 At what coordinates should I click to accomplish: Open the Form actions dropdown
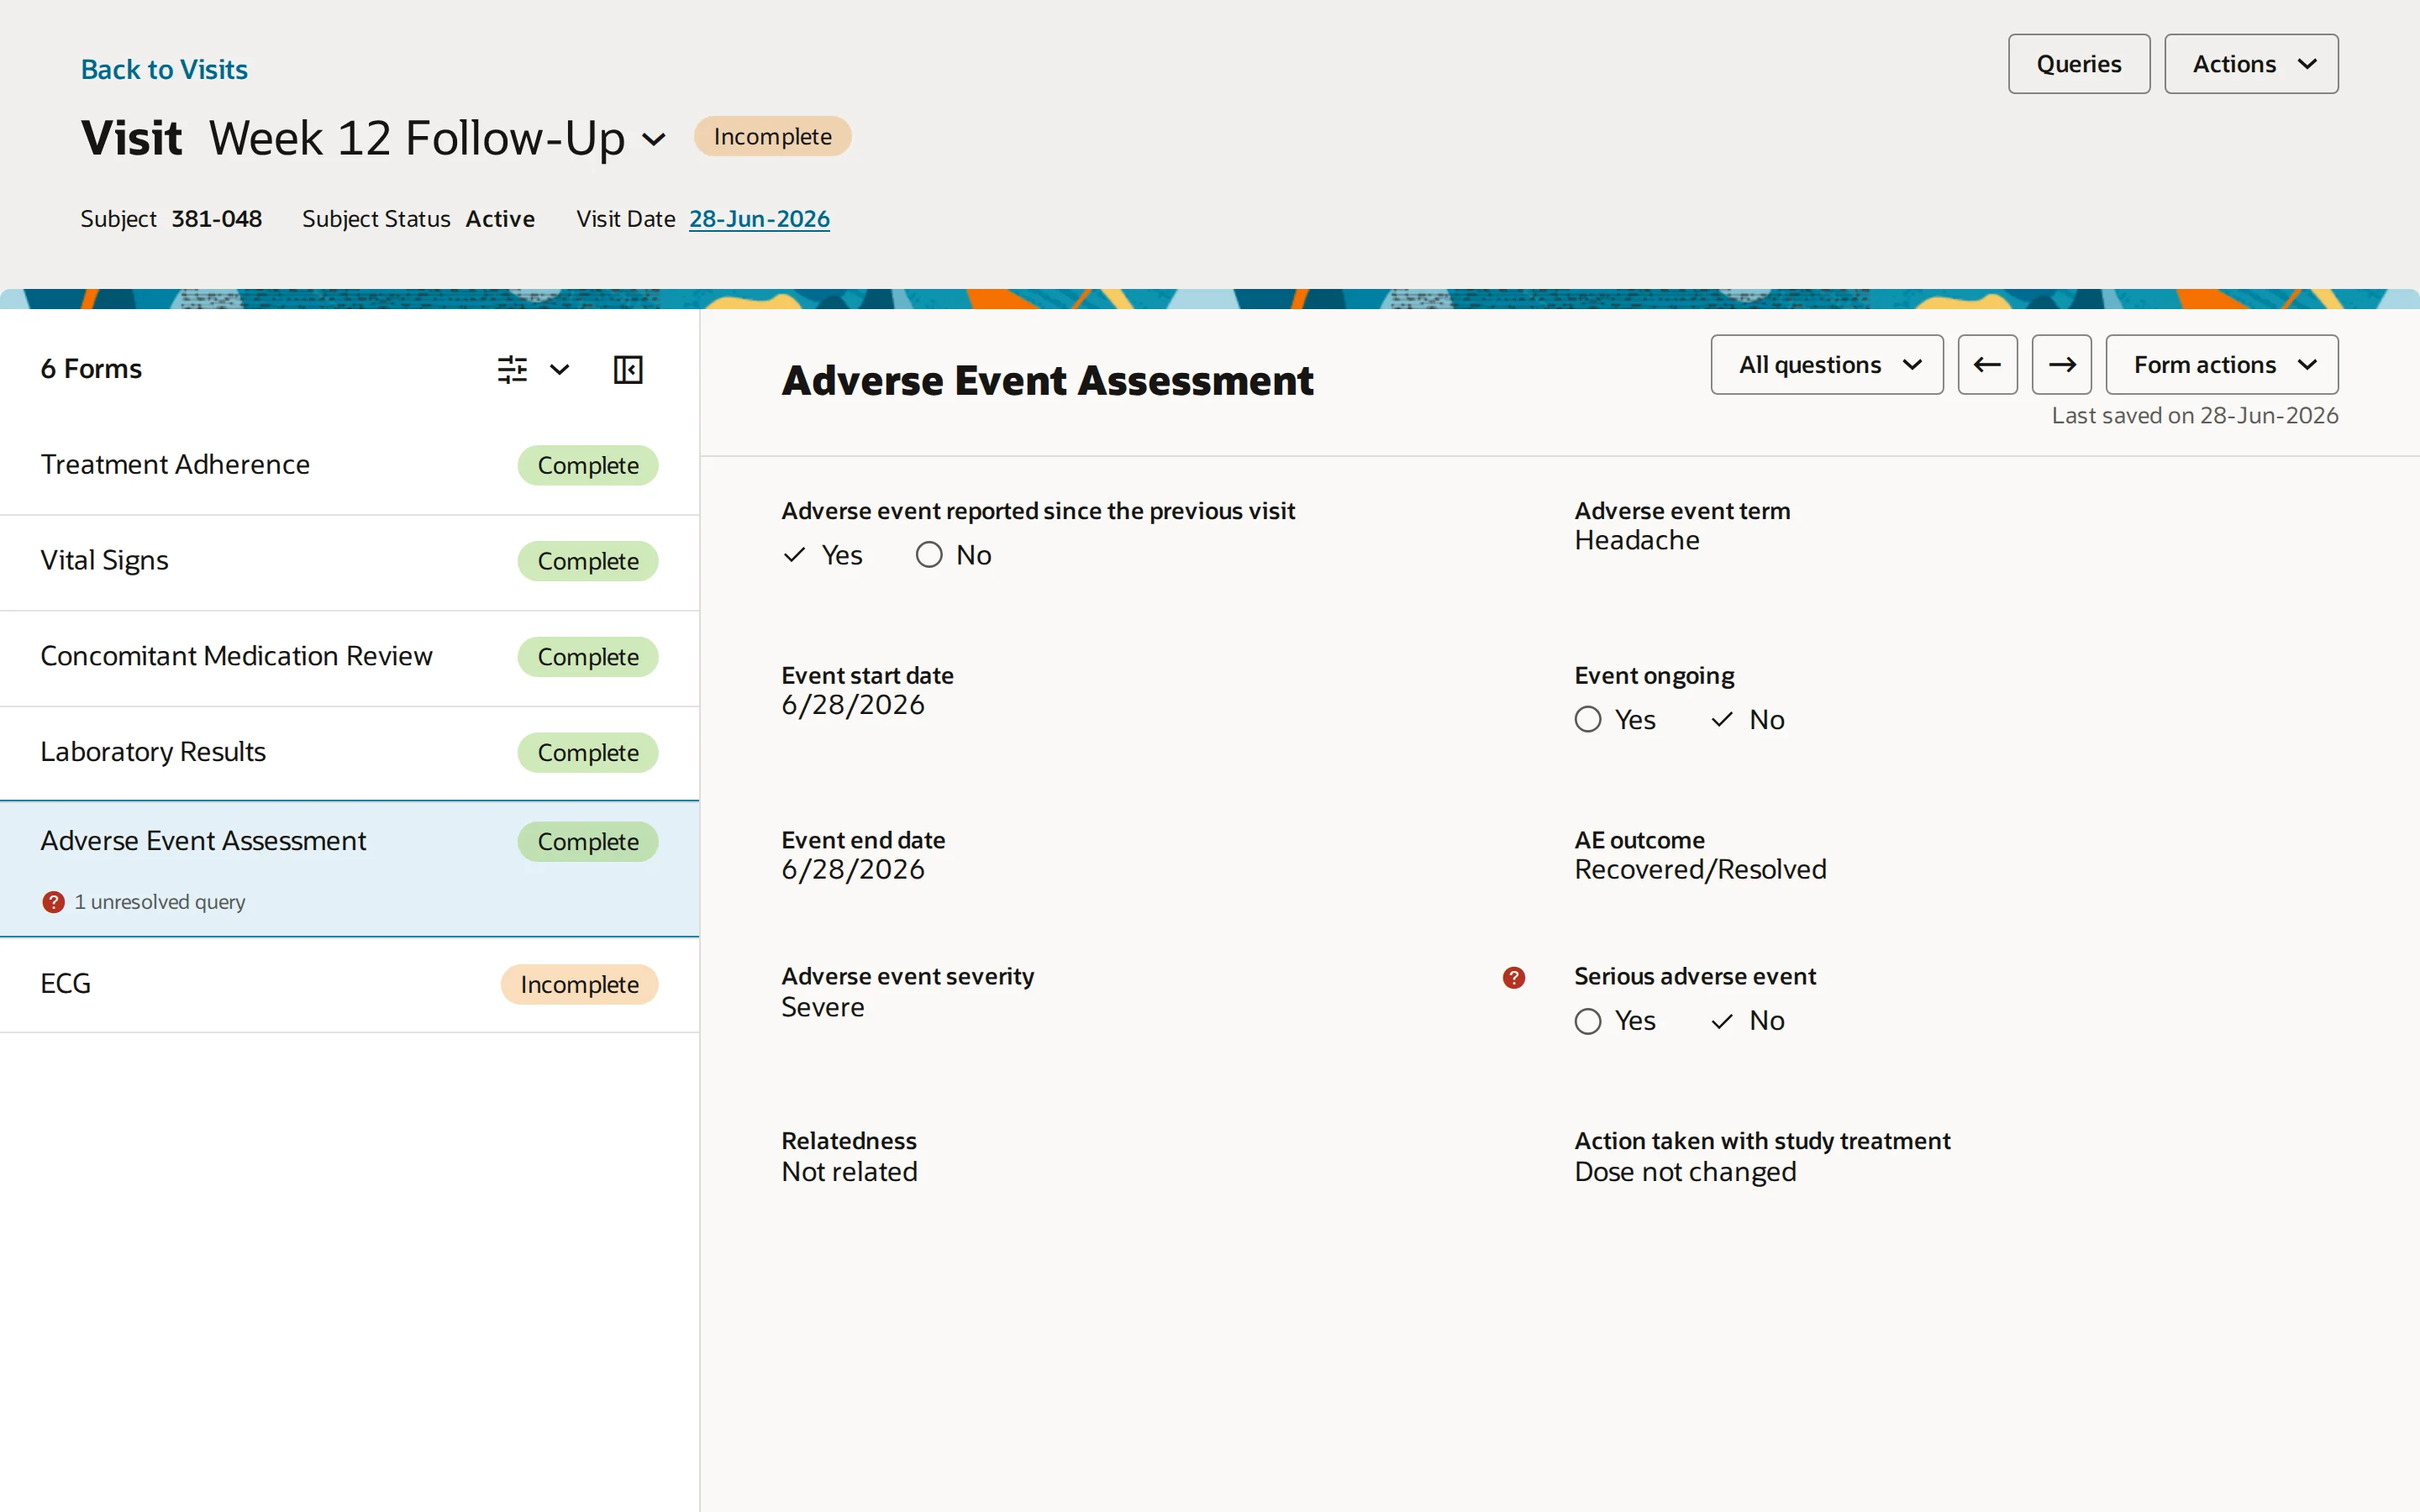pyautogui.click(x=2222, y=365)
